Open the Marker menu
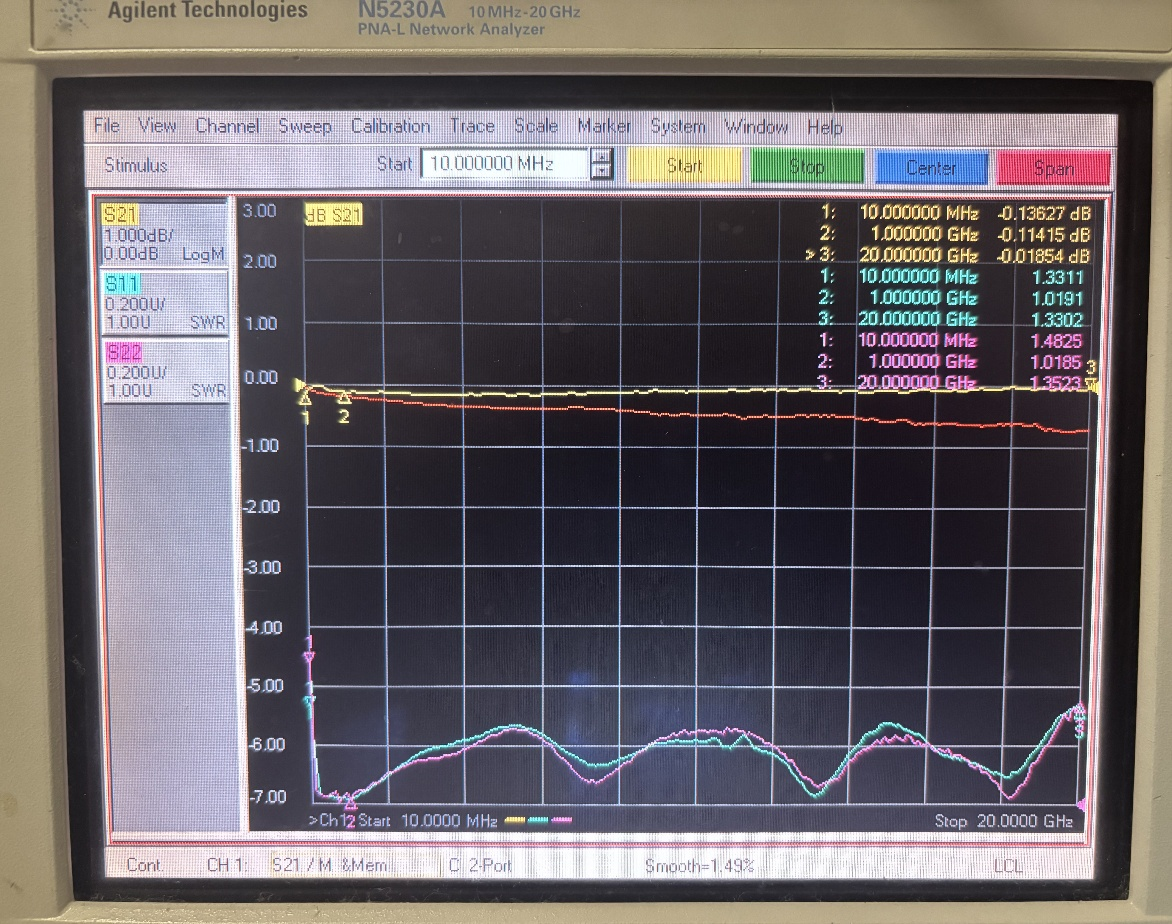The height and width of the screenshot is (924, 1172). tap(604, 126)
